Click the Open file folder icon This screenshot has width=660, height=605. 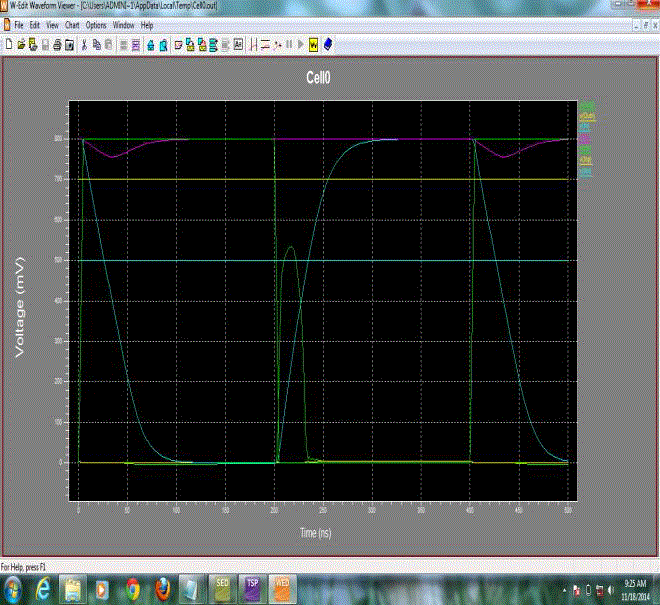[21, 44]
